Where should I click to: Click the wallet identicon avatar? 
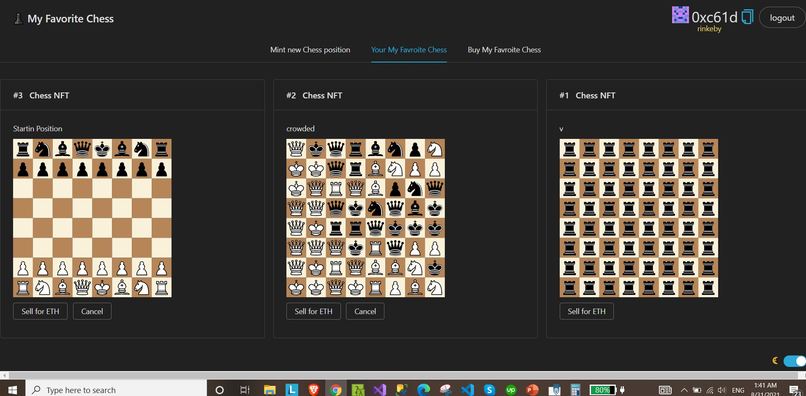coord(680,15)
